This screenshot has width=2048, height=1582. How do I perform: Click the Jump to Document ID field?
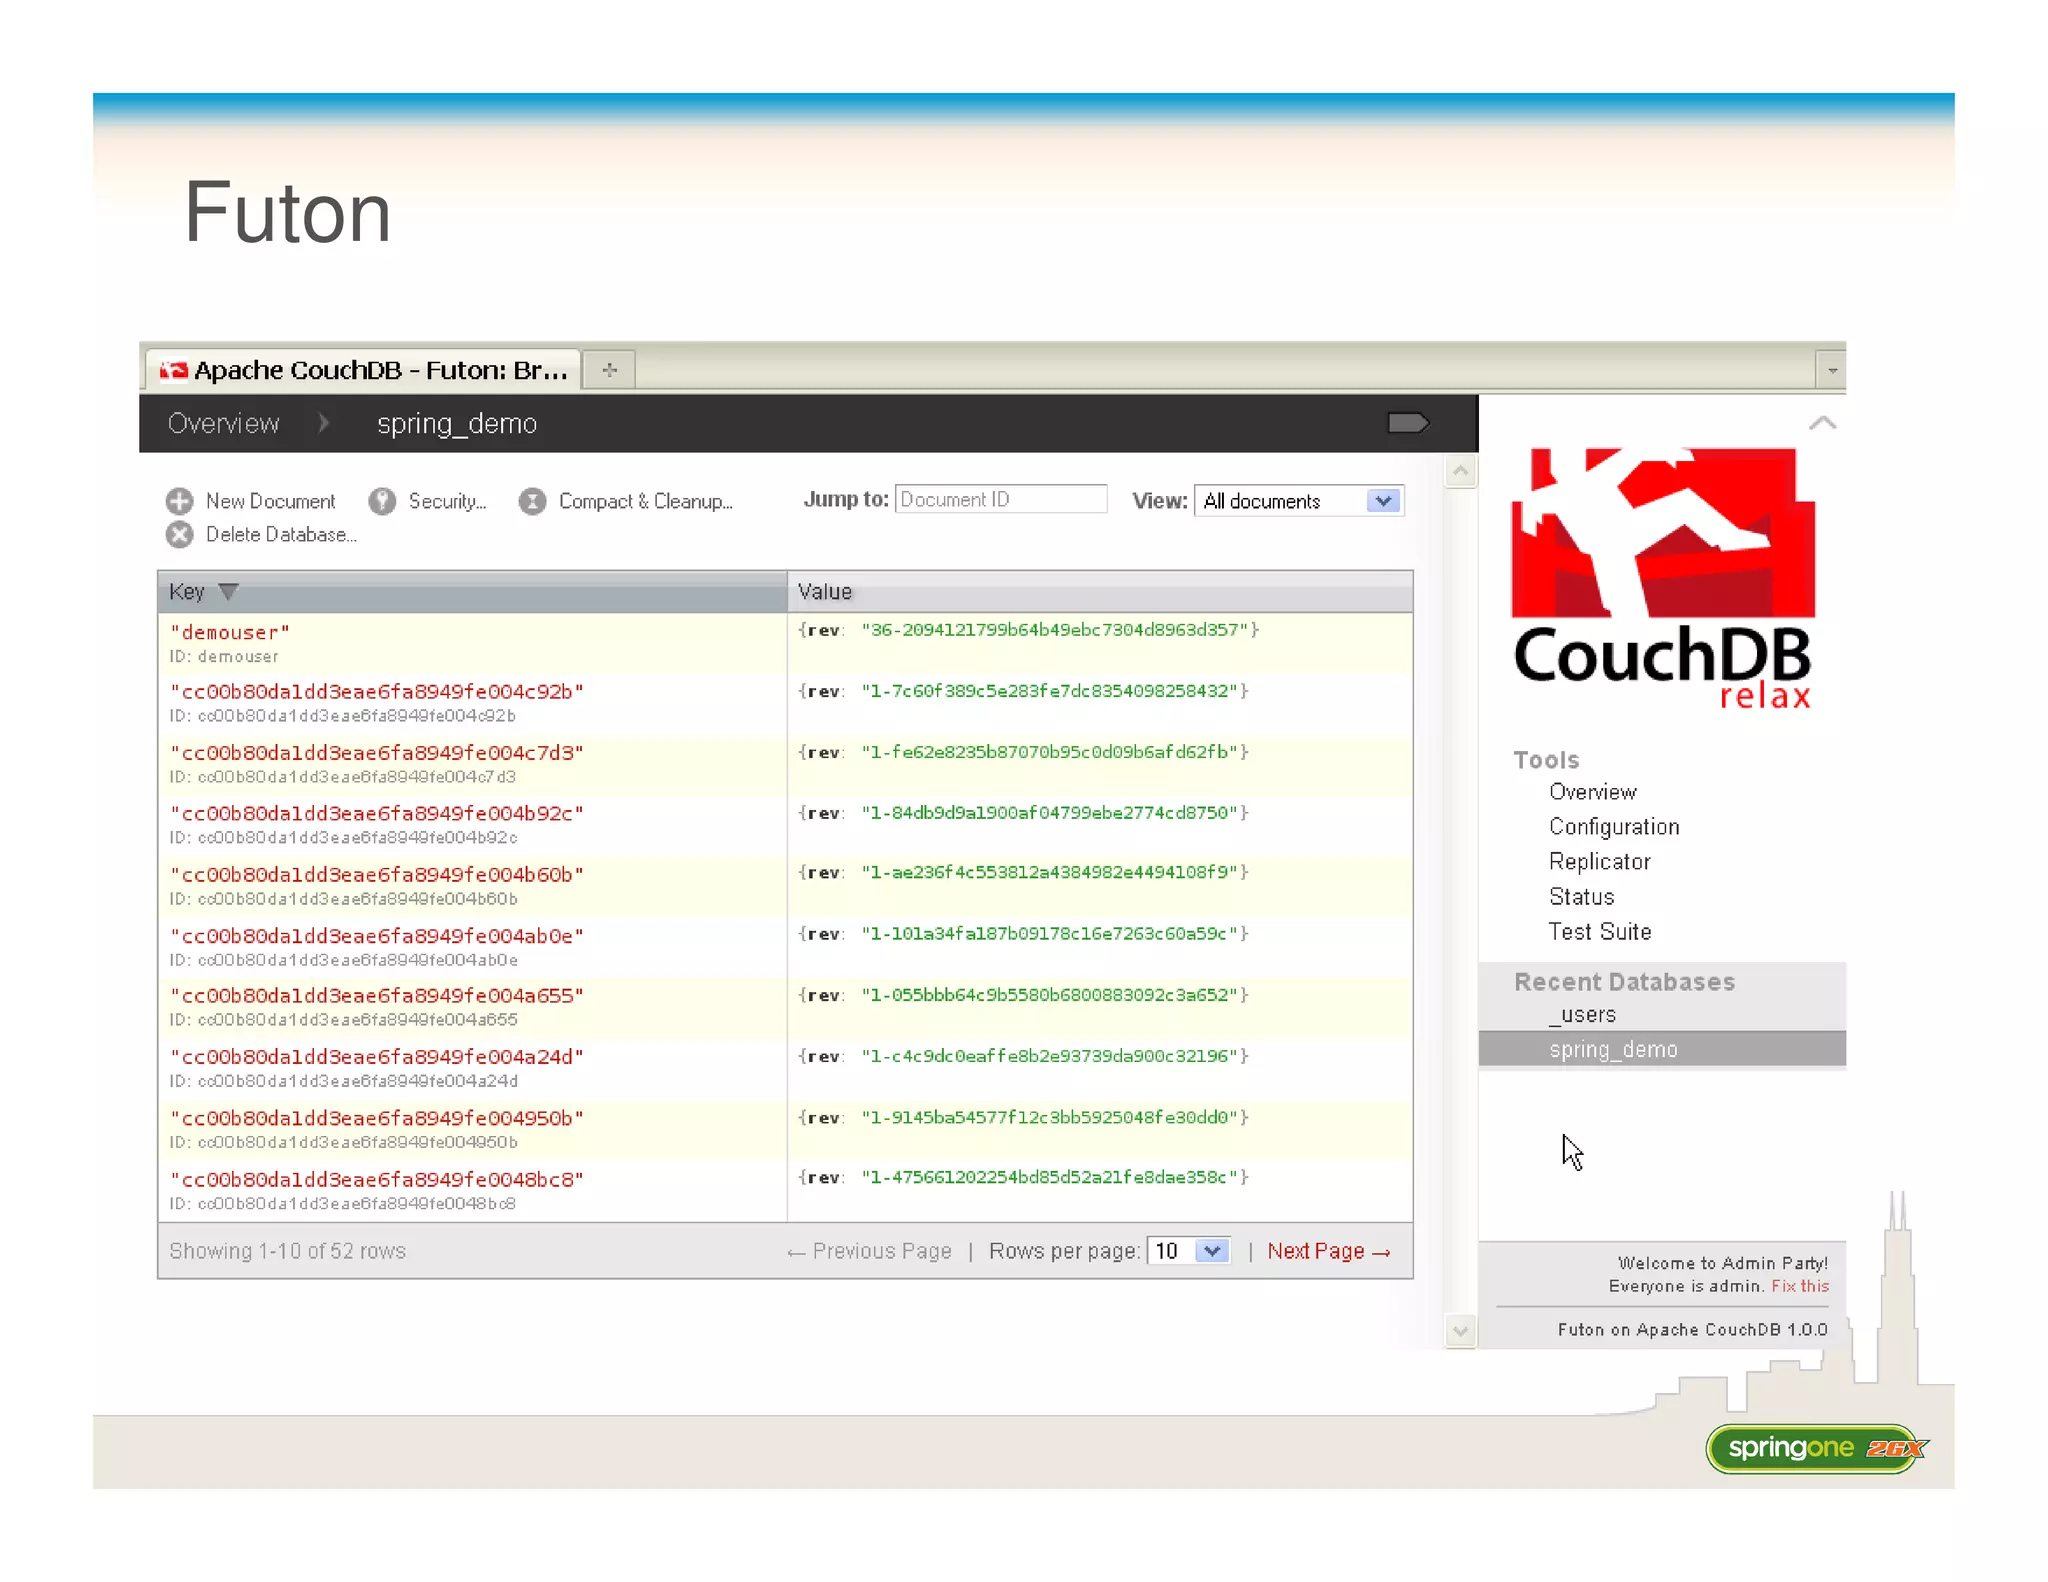(1001, 499)
